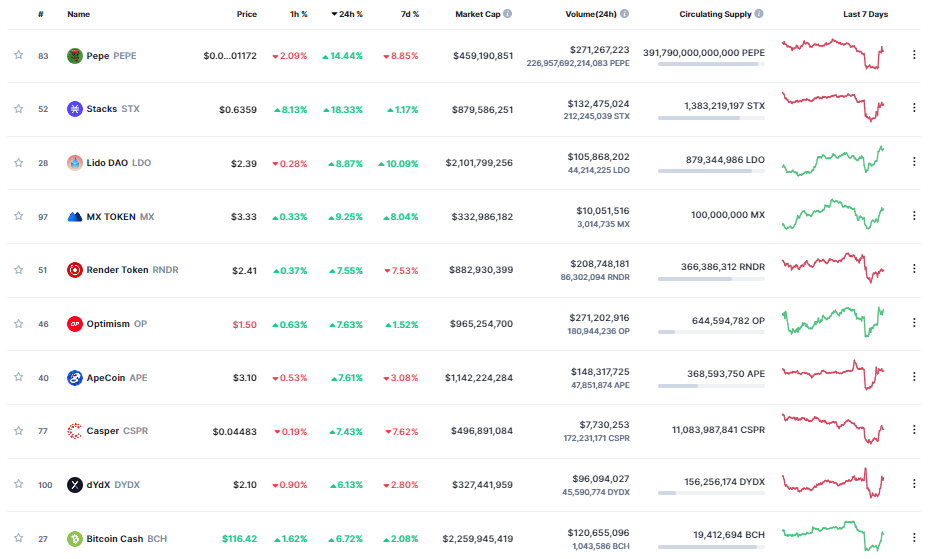Star Optimism in the watchlist
Viewport: 936px width, 559px height.
point(19,324)
